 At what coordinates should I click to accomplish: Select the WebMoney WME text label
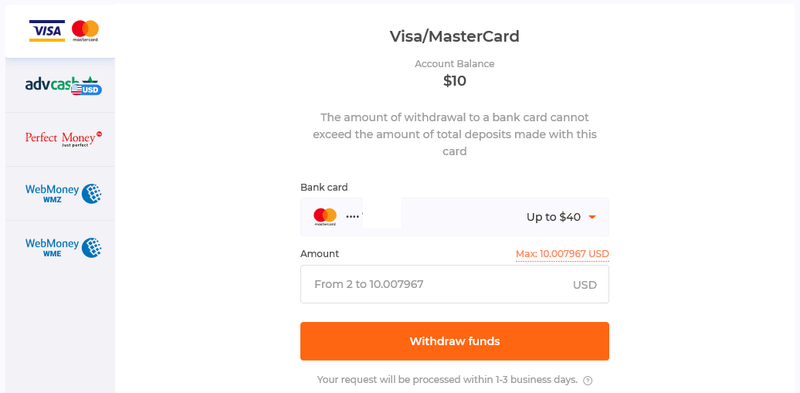[52, 248]
